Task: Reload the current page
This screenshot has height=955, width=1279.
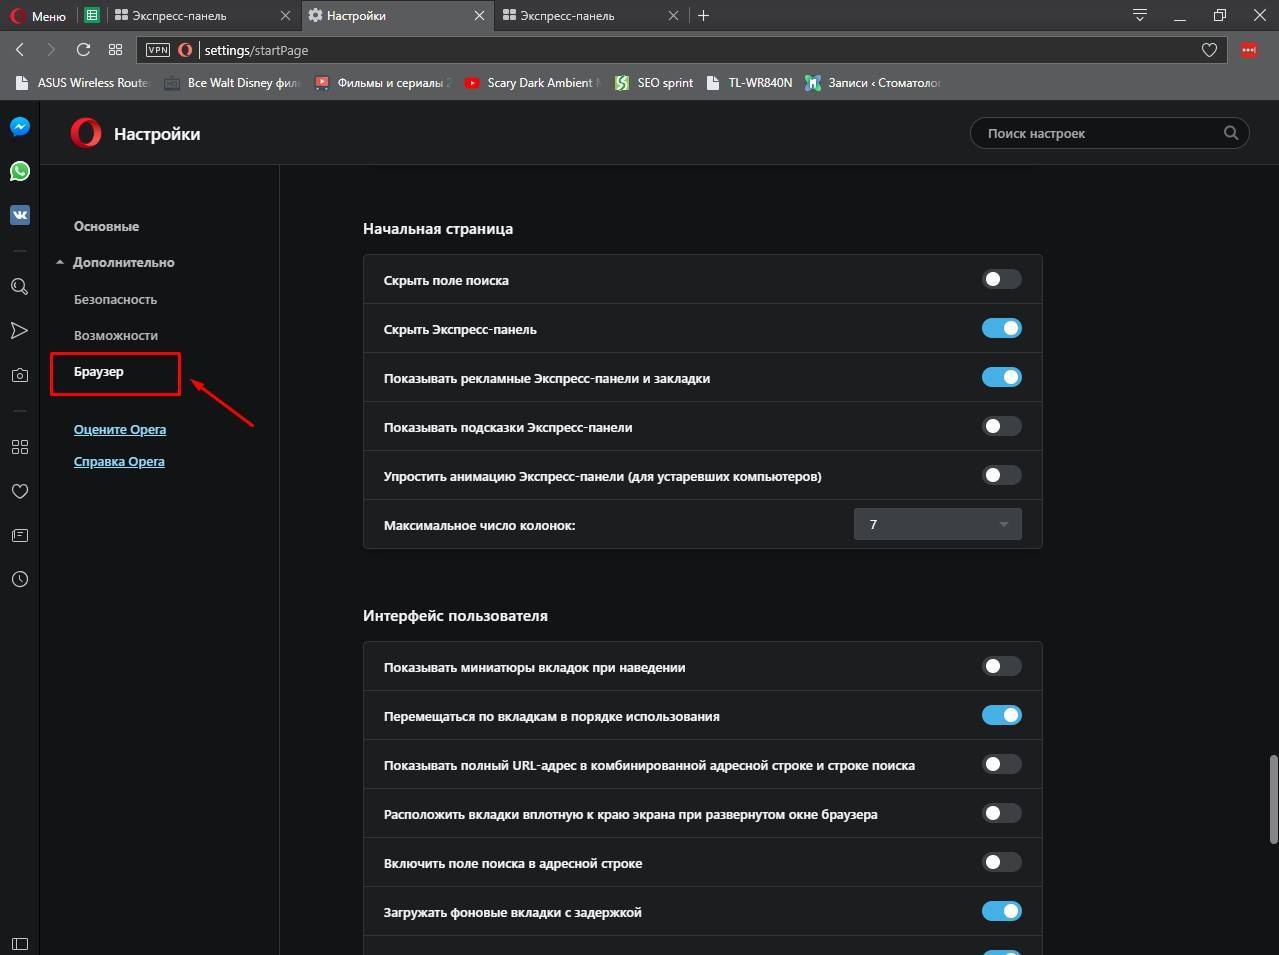Action: click(x=83, y=50)
